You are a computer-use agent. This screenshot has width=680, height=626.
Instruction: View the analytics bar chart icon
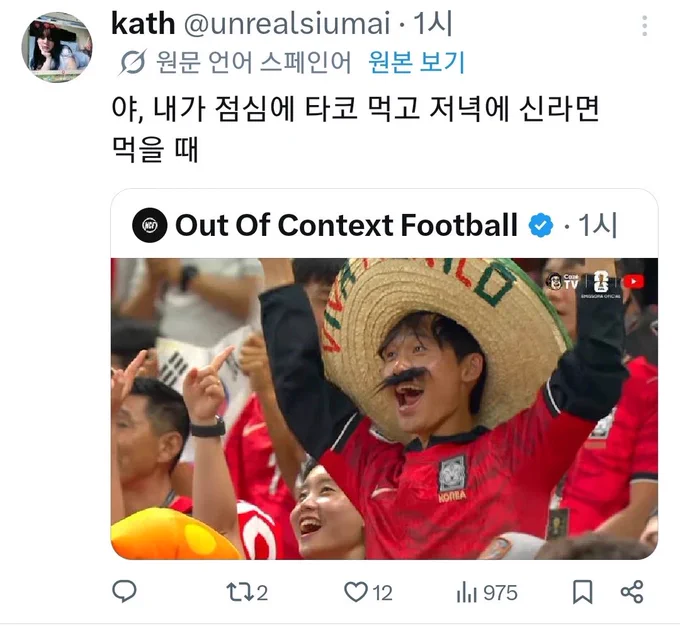[x=467, y=593]
